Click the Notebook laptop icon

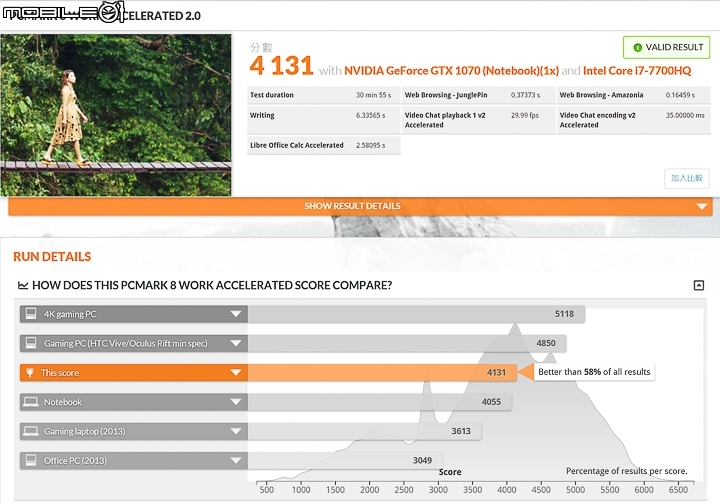(x=31, y=402)
